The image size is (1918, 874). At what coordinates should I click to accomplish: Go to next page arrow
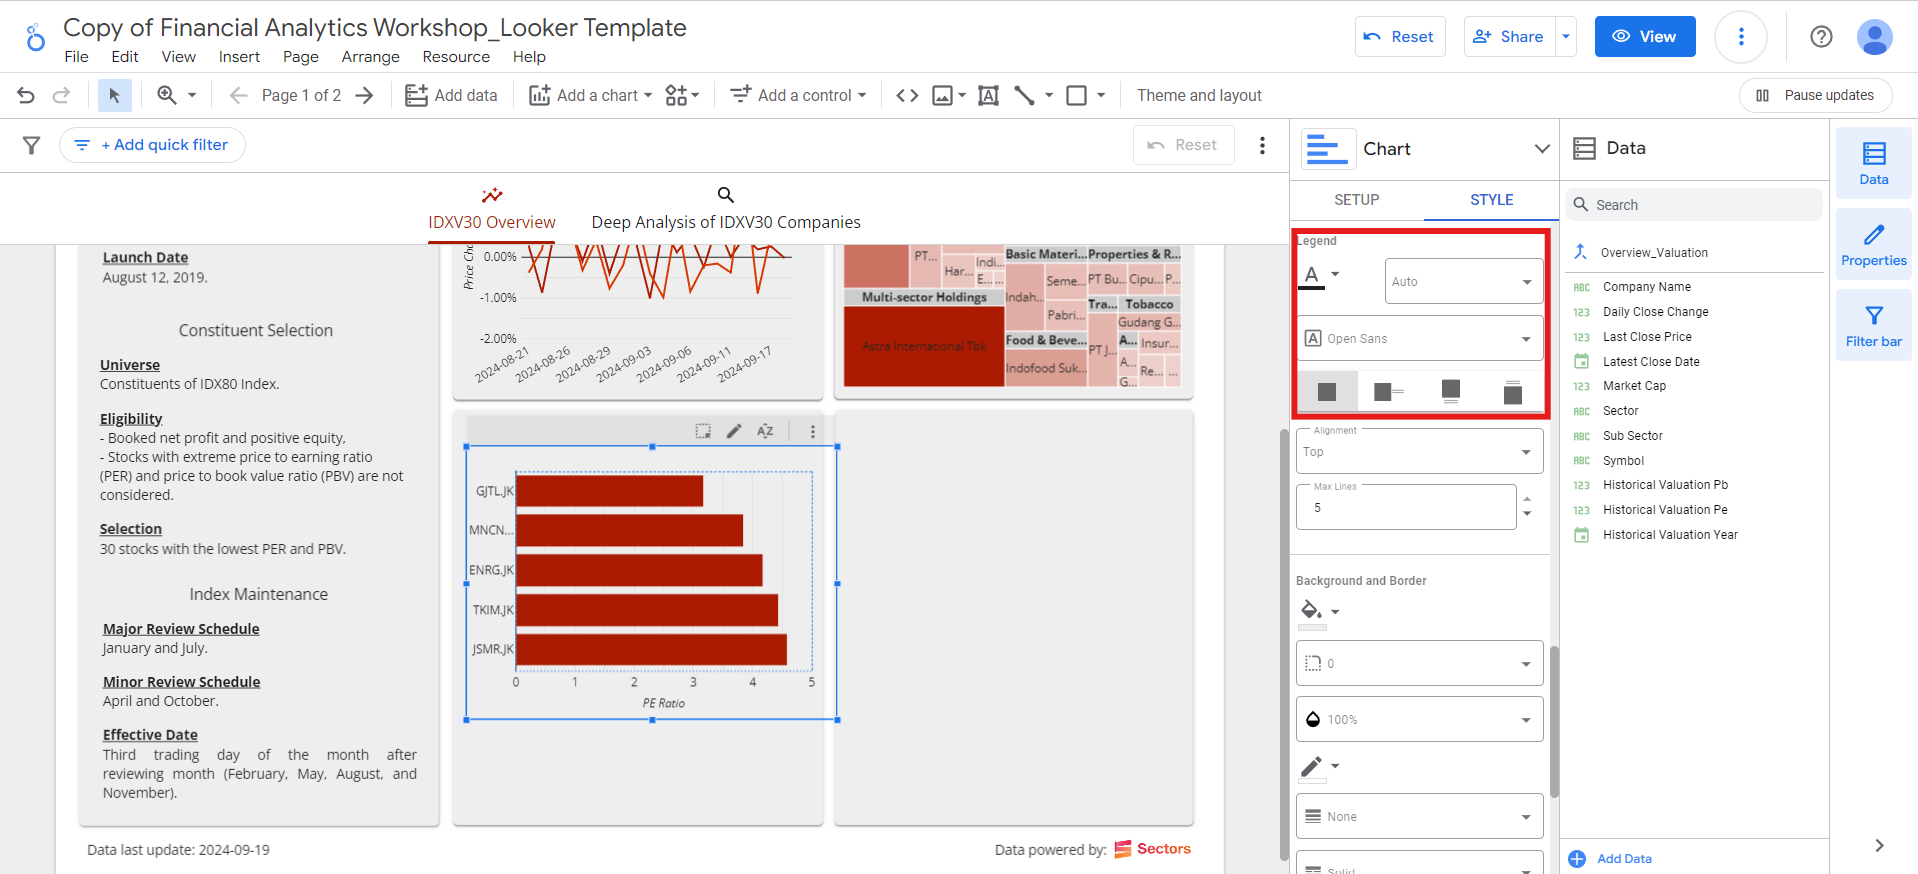(365, 95)
